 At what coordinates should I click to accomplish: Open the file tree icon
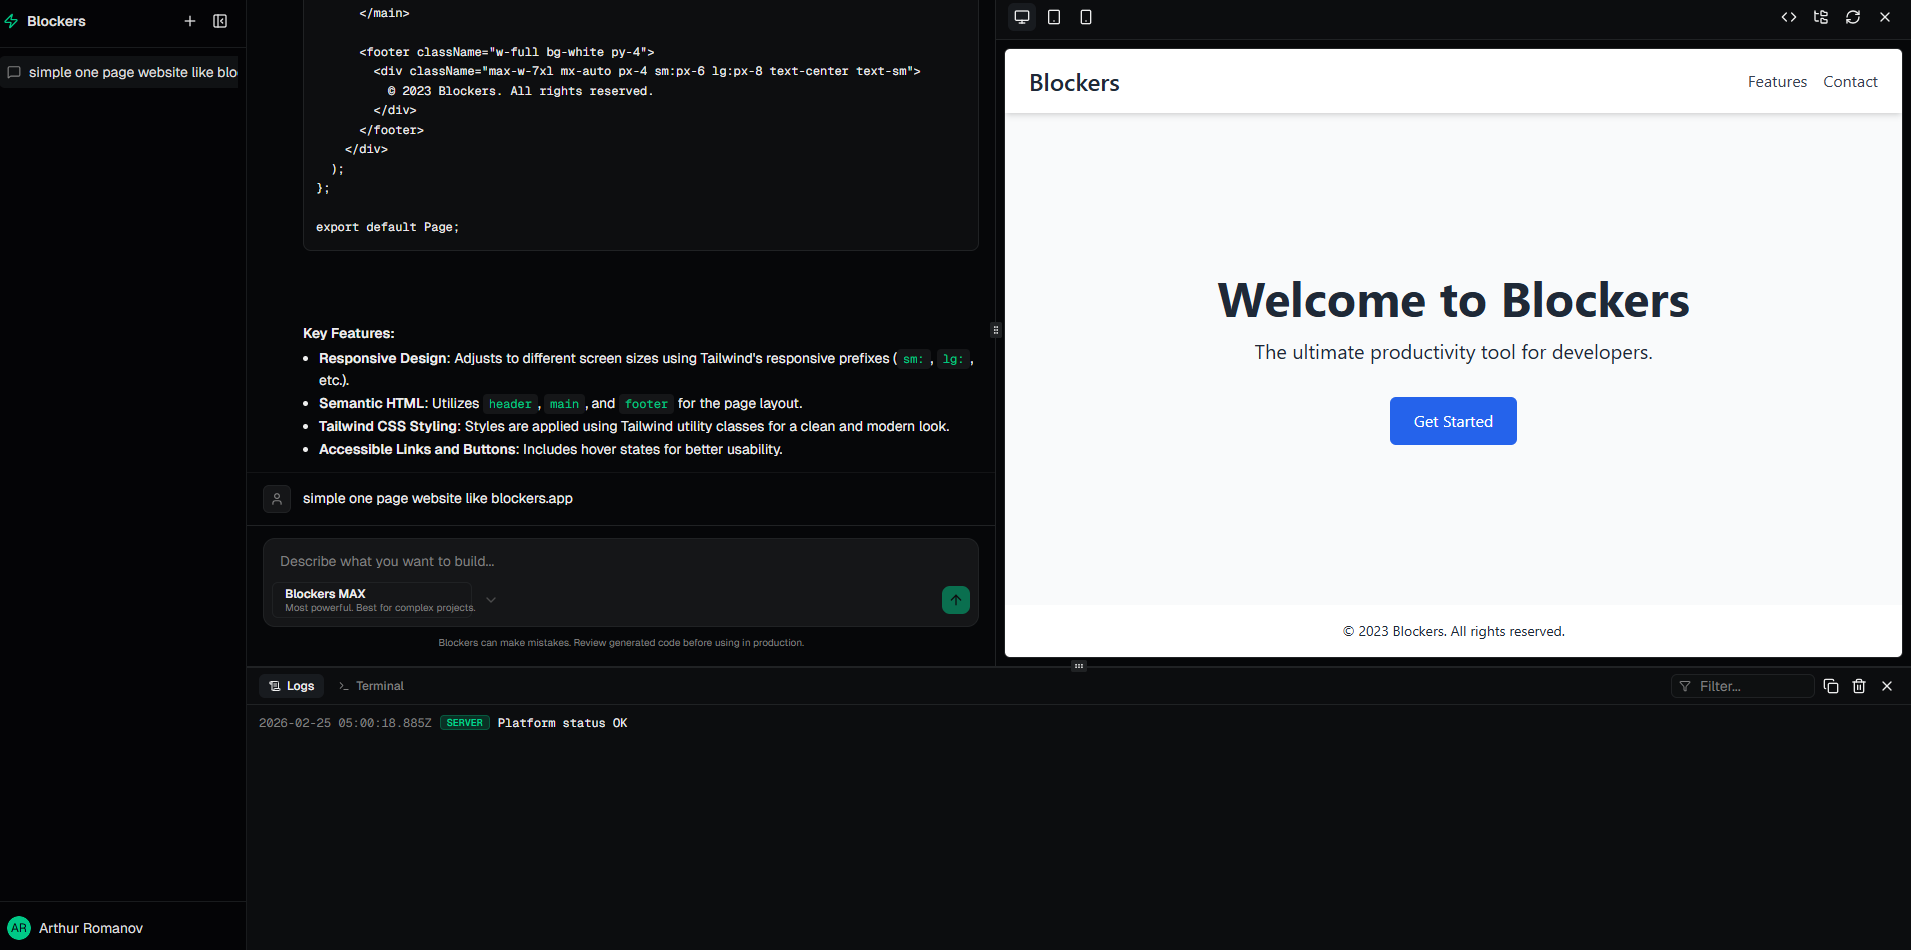[x=1821, y=17]
